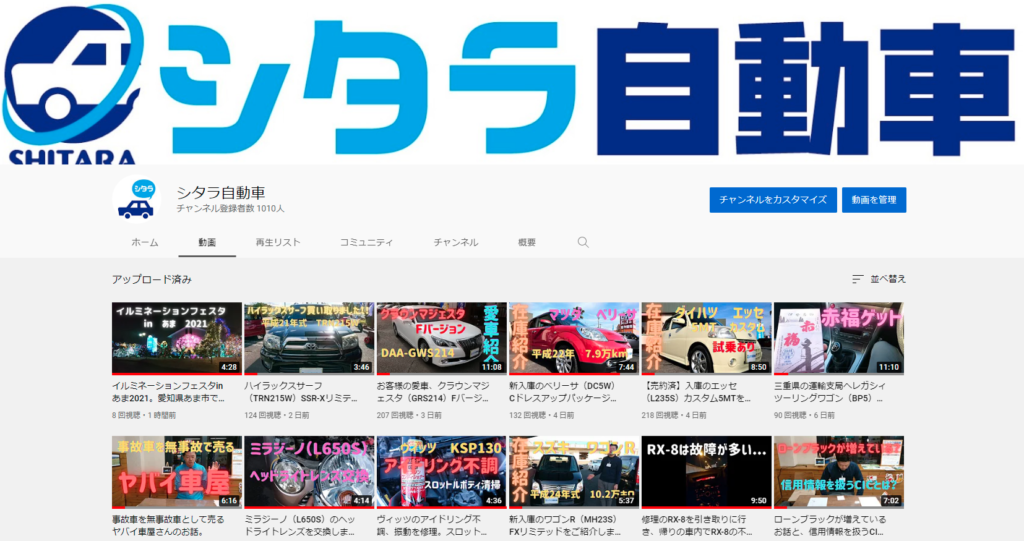Click the チャンネルをカスタマイズ button
Image resolution: width=1024 pixels, height=541 pixels.
click(773, 200)
